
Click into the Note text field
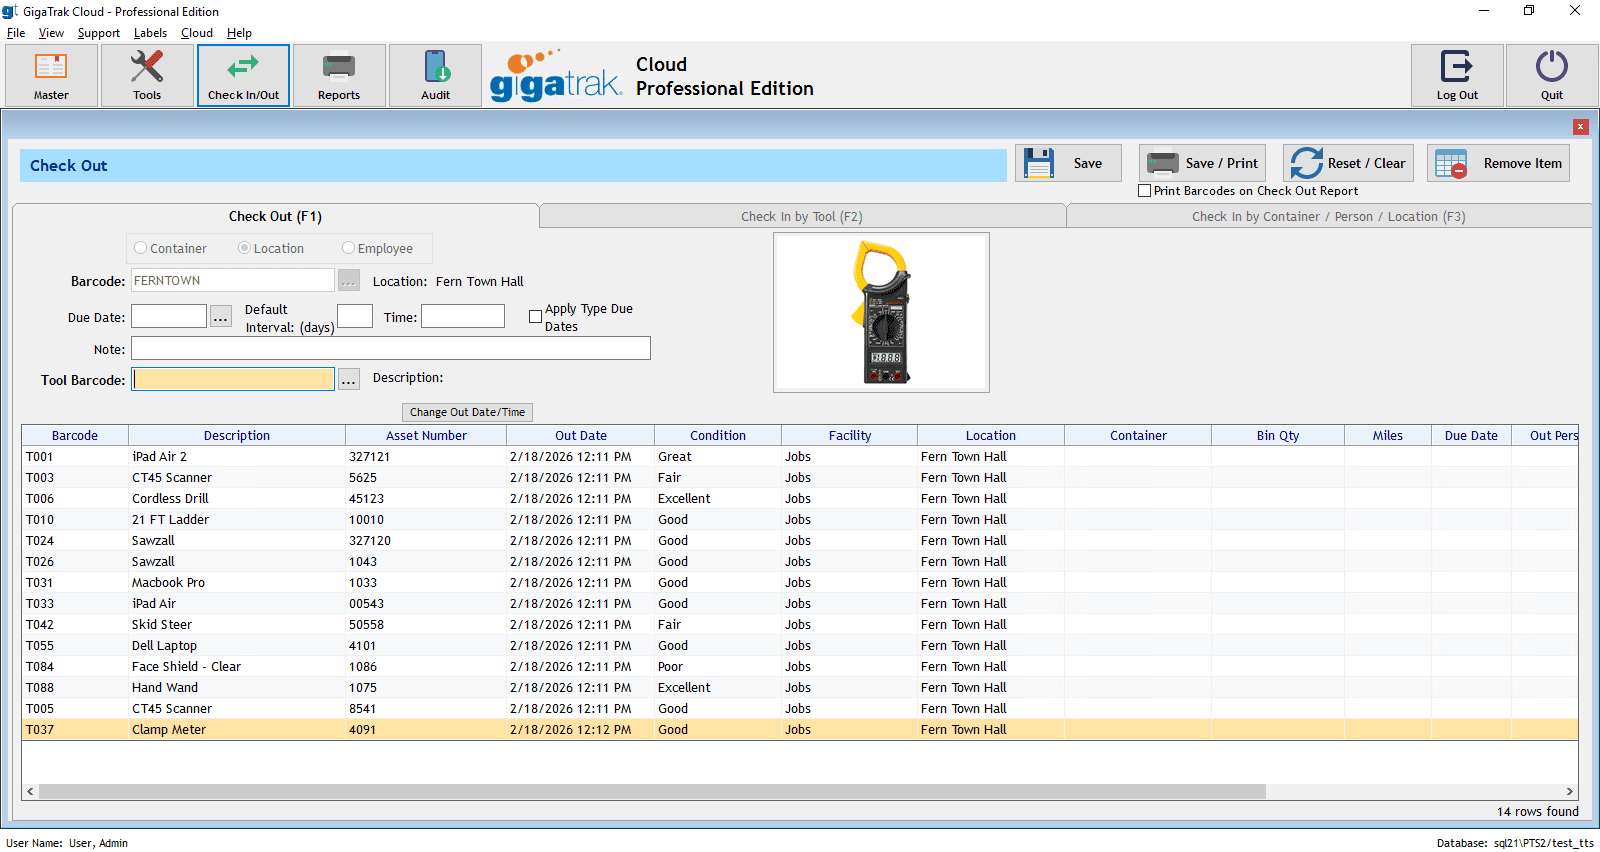[x=390, y=348]
